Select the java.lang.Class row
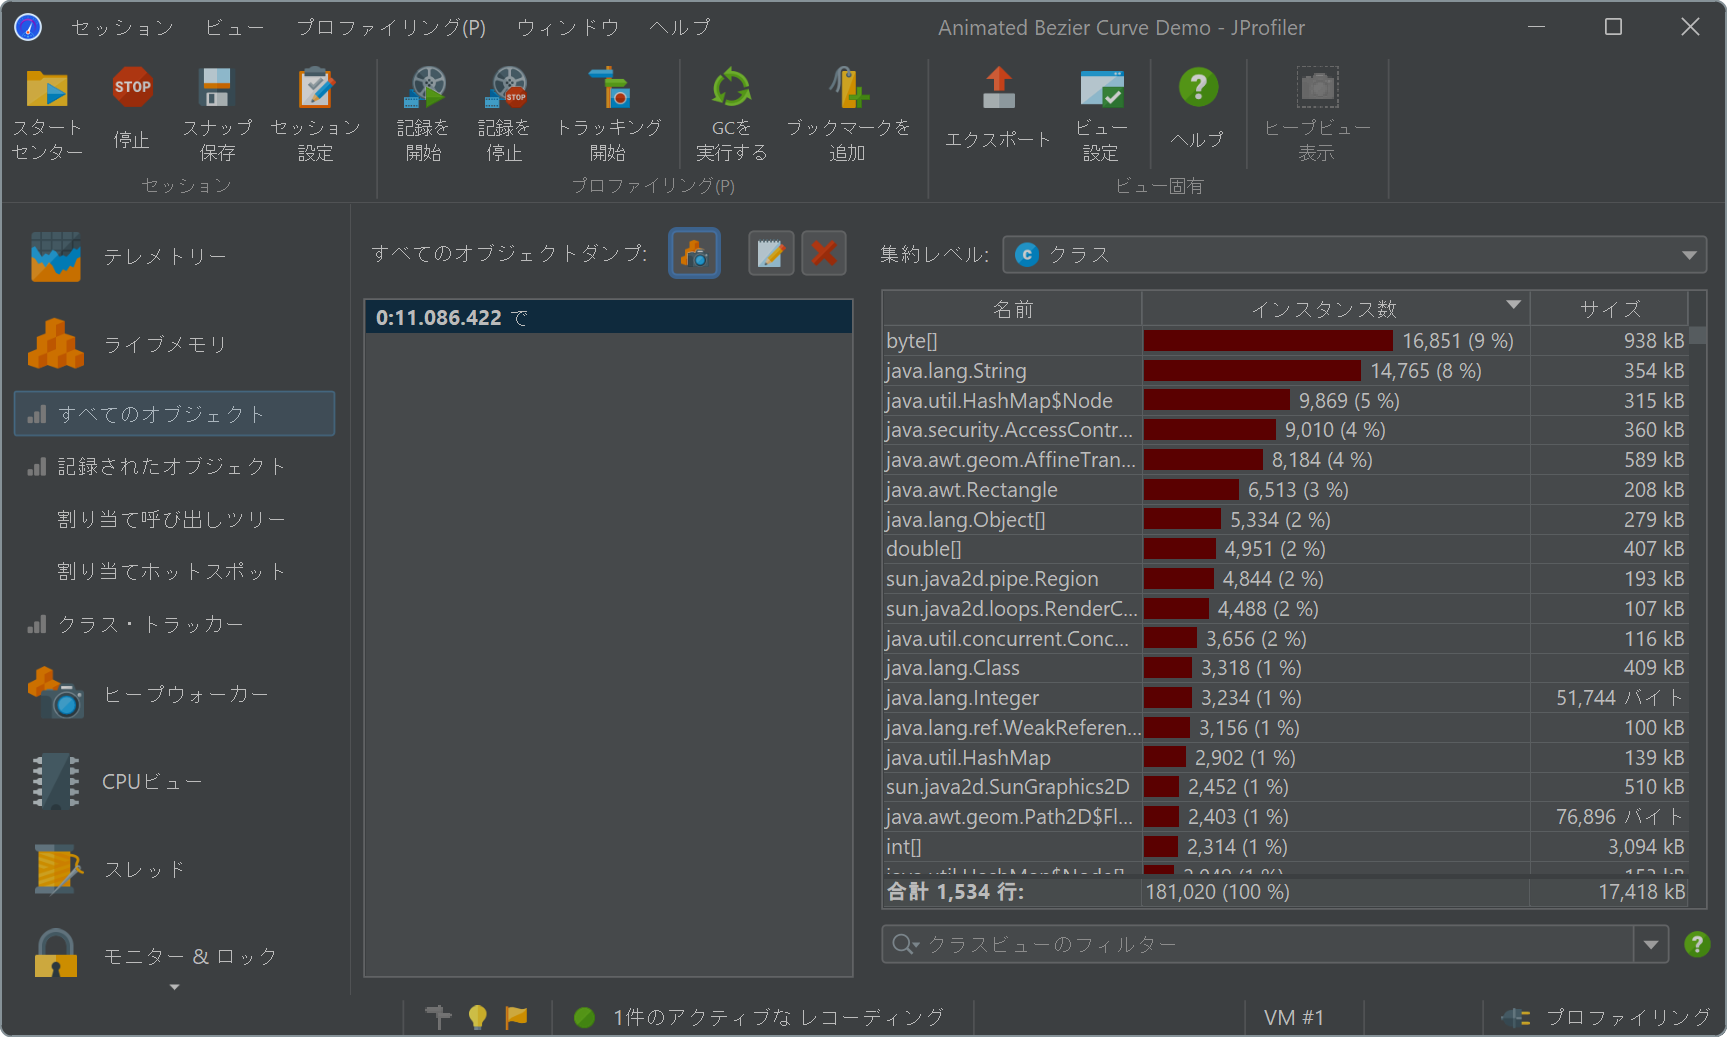The image size is (1727, 1037). pos(1285,668)
